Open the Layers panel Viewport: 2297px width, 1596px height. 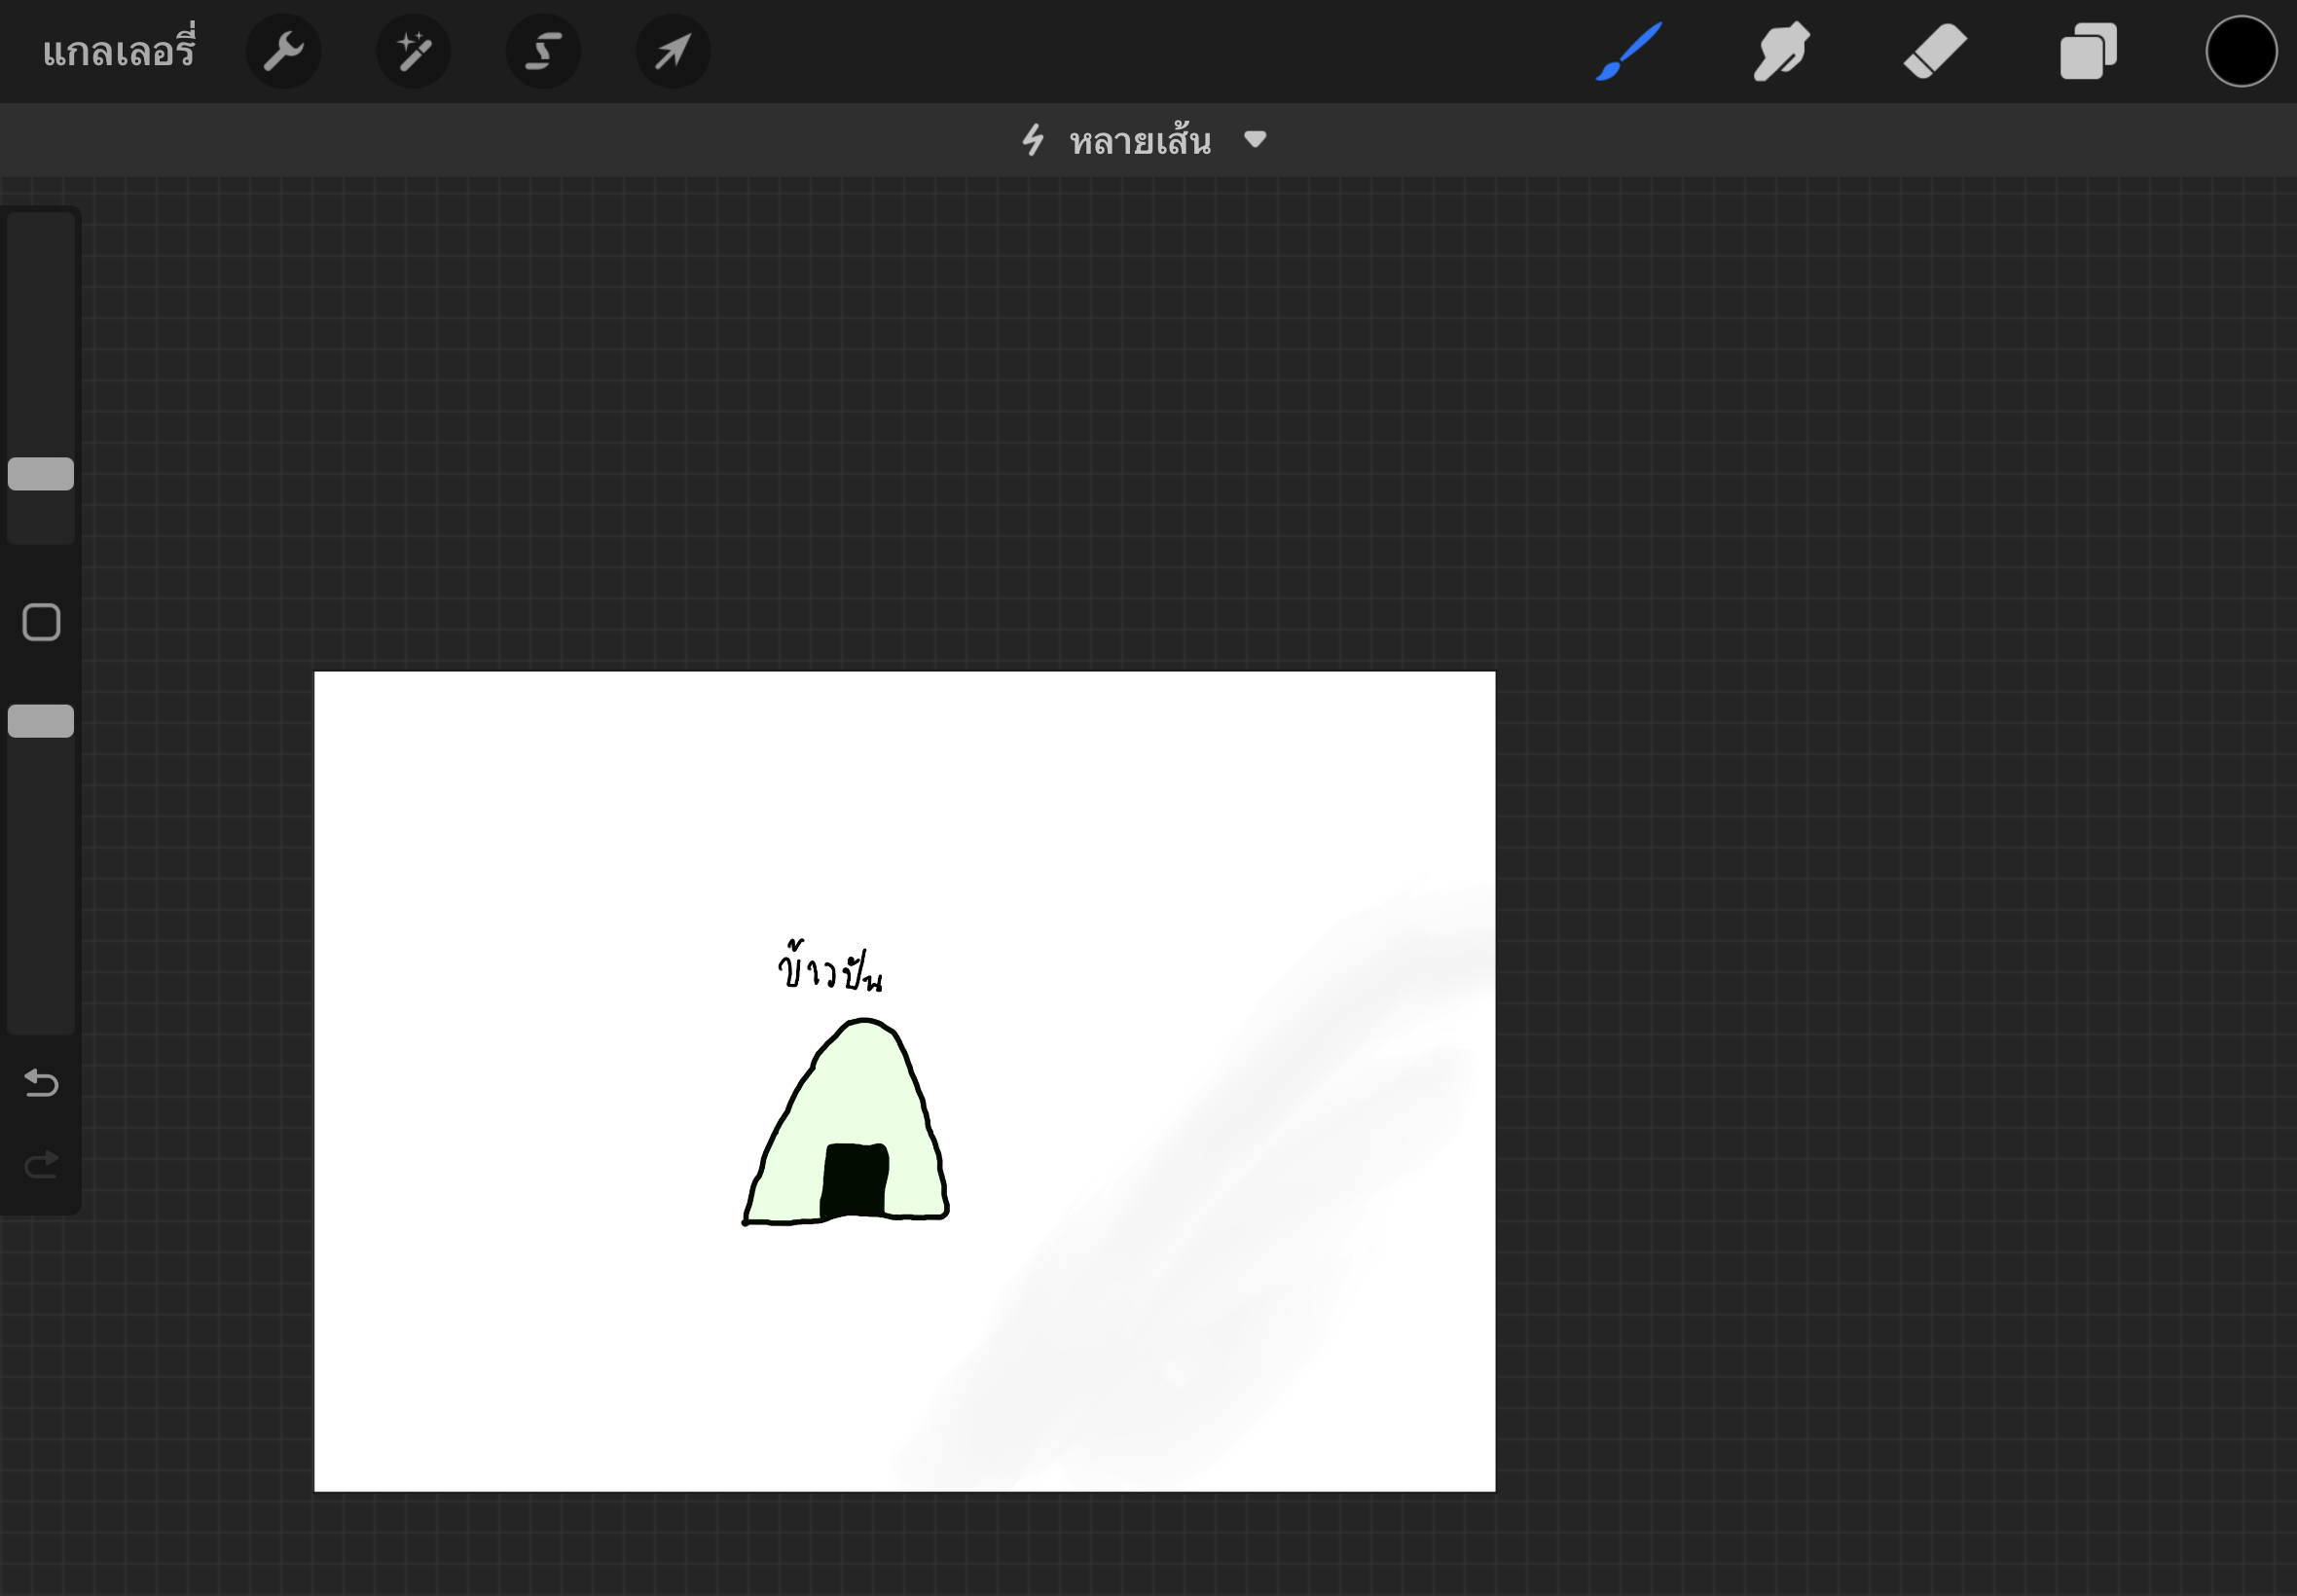click(x=2088, y=51)
